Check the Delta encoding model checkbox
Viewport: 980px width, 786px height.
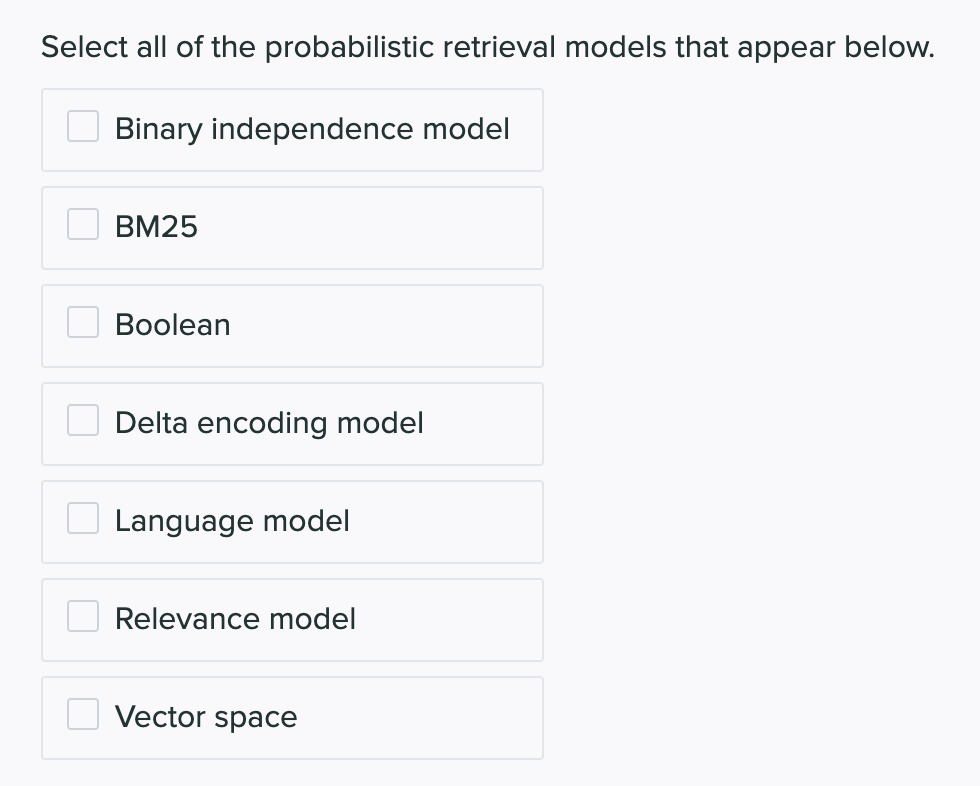(83, 420)
